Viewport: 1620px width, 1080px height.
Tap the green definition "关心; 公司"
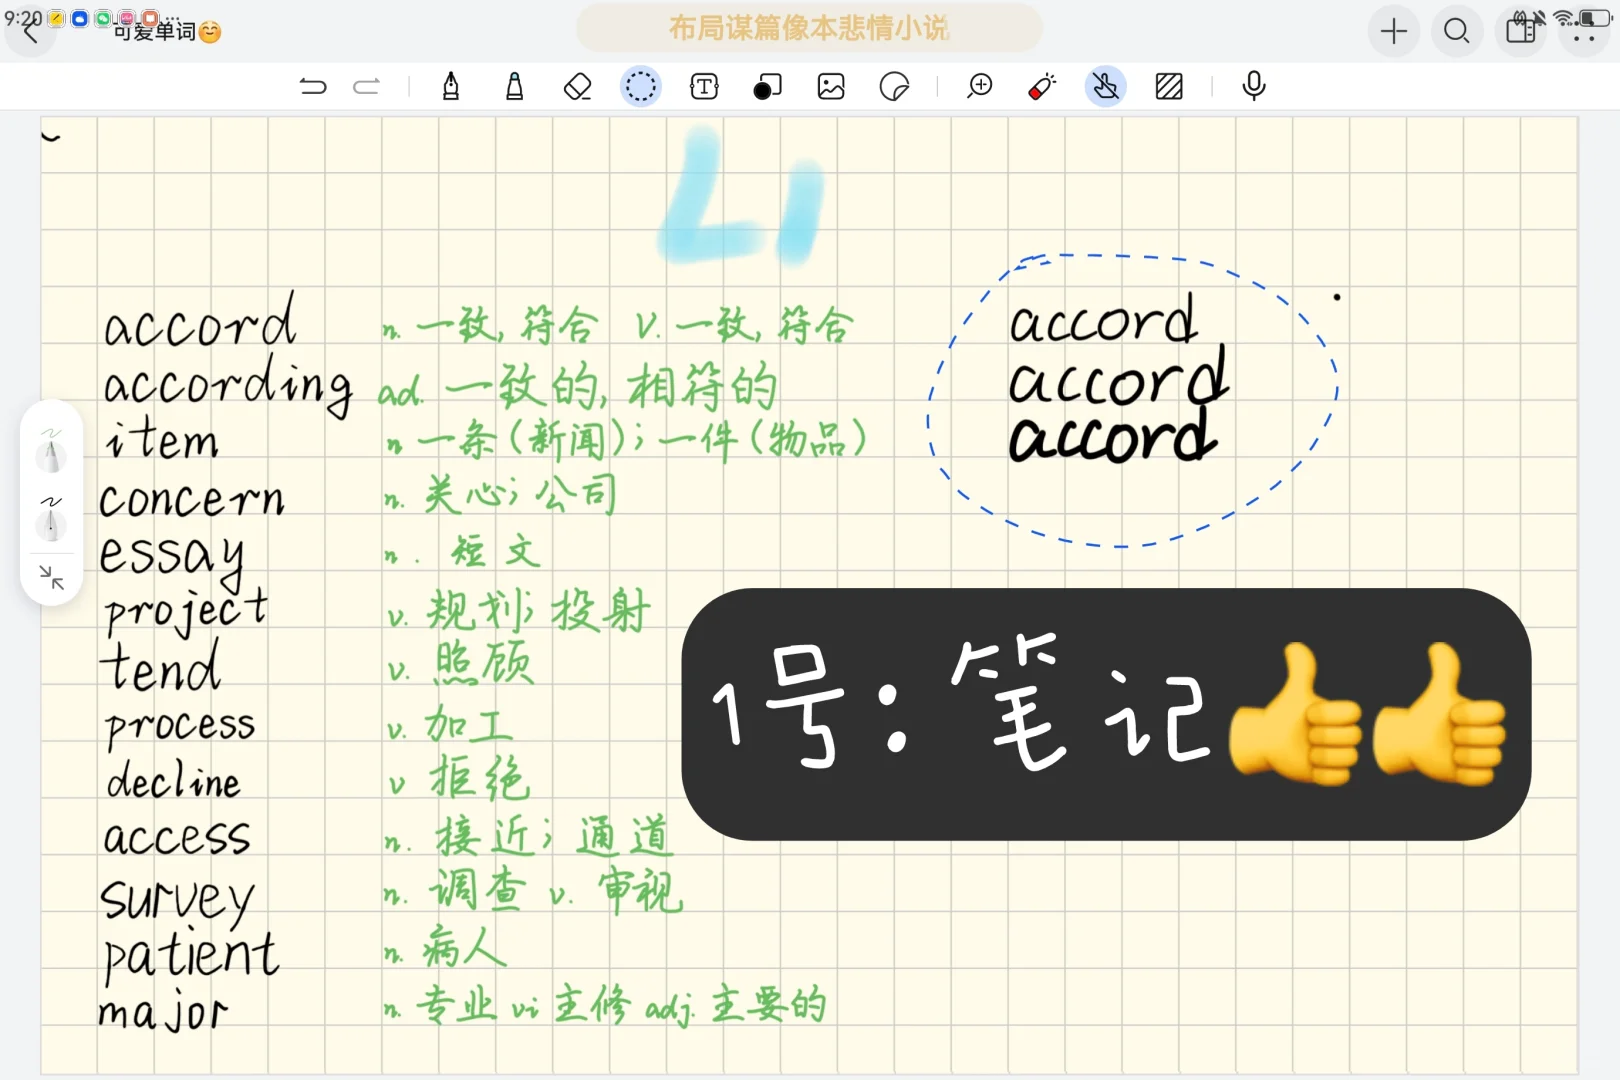click(x=520, y=494)
